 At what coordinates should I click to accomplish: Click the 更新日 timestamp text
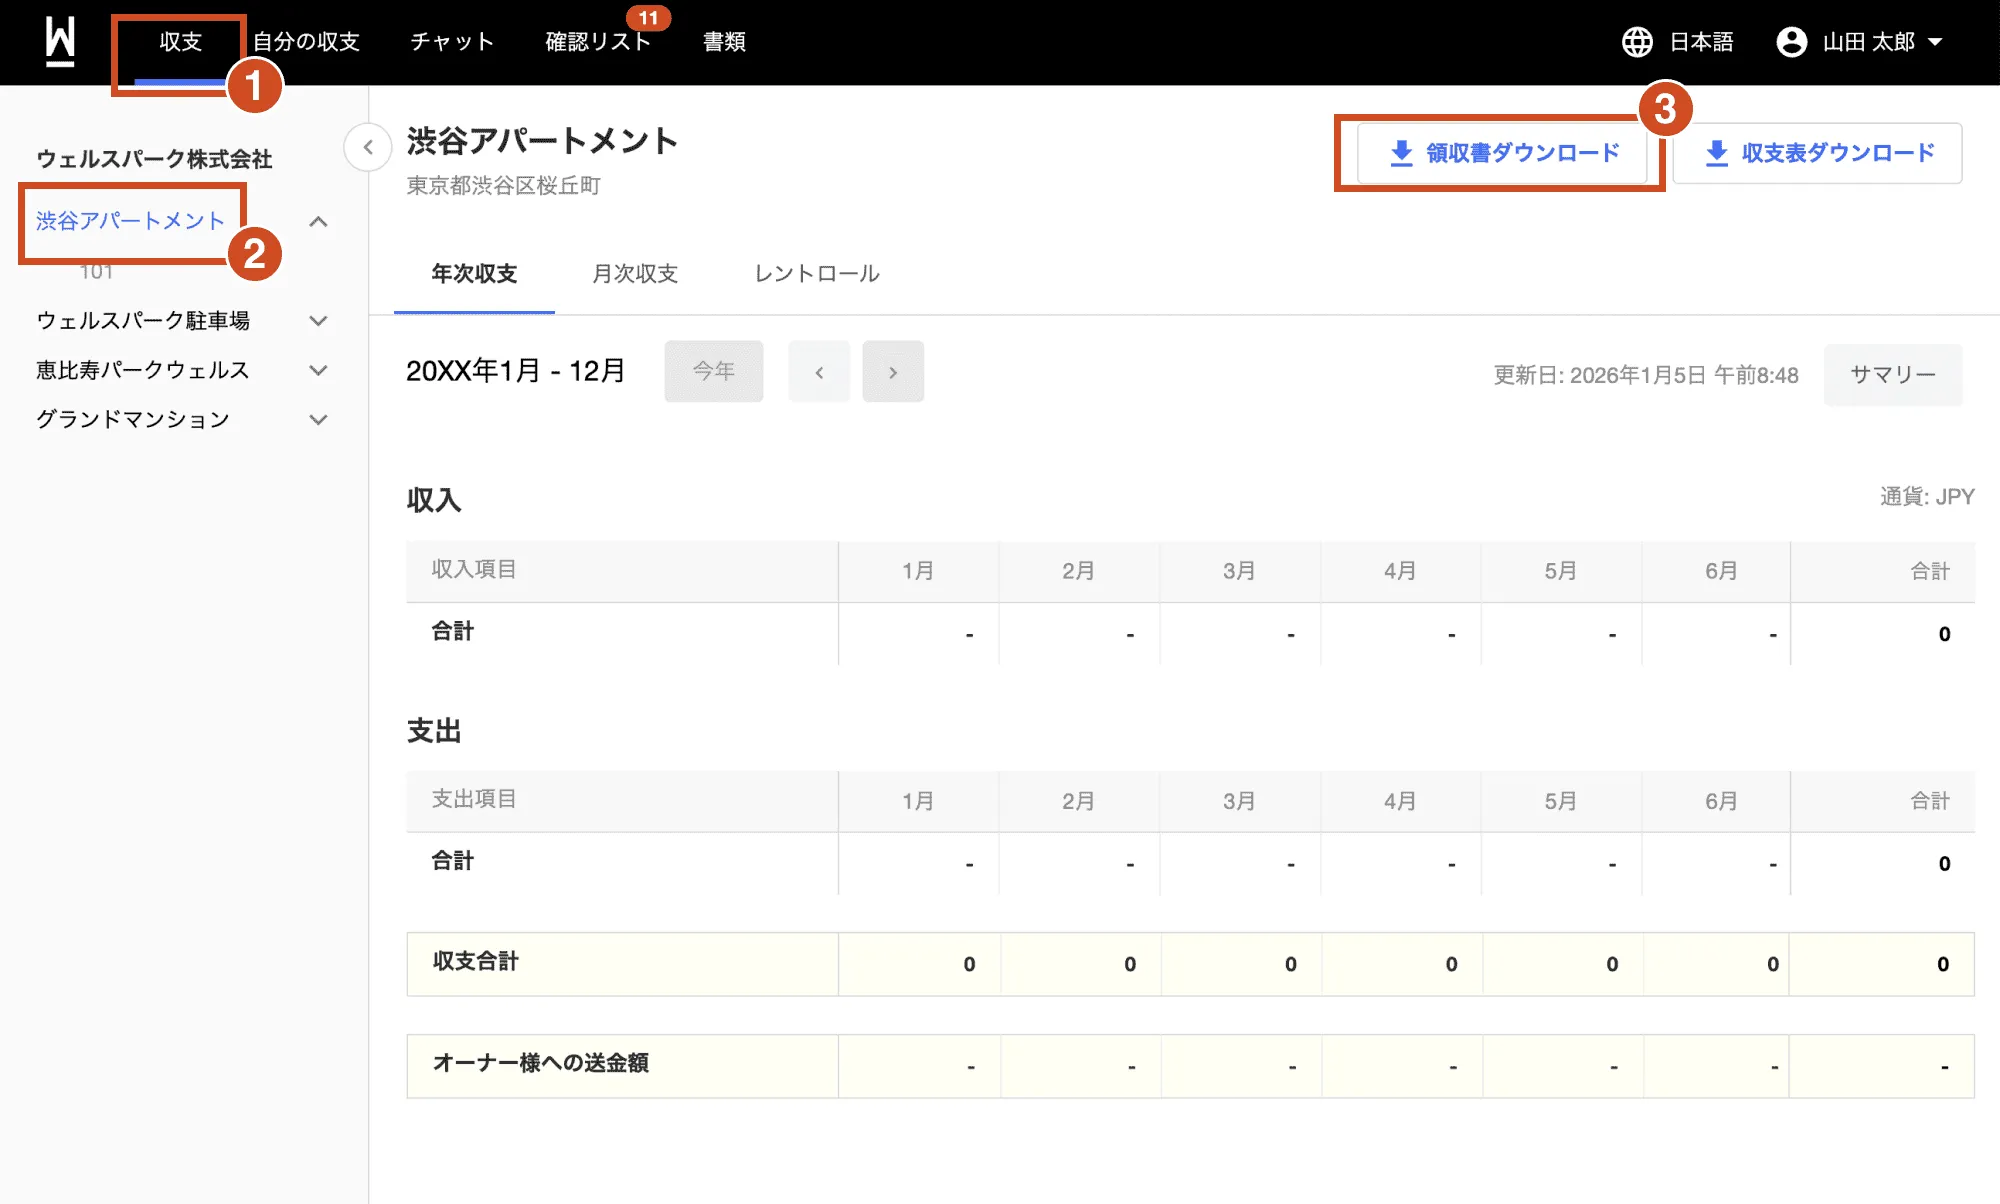(1646, 375)
